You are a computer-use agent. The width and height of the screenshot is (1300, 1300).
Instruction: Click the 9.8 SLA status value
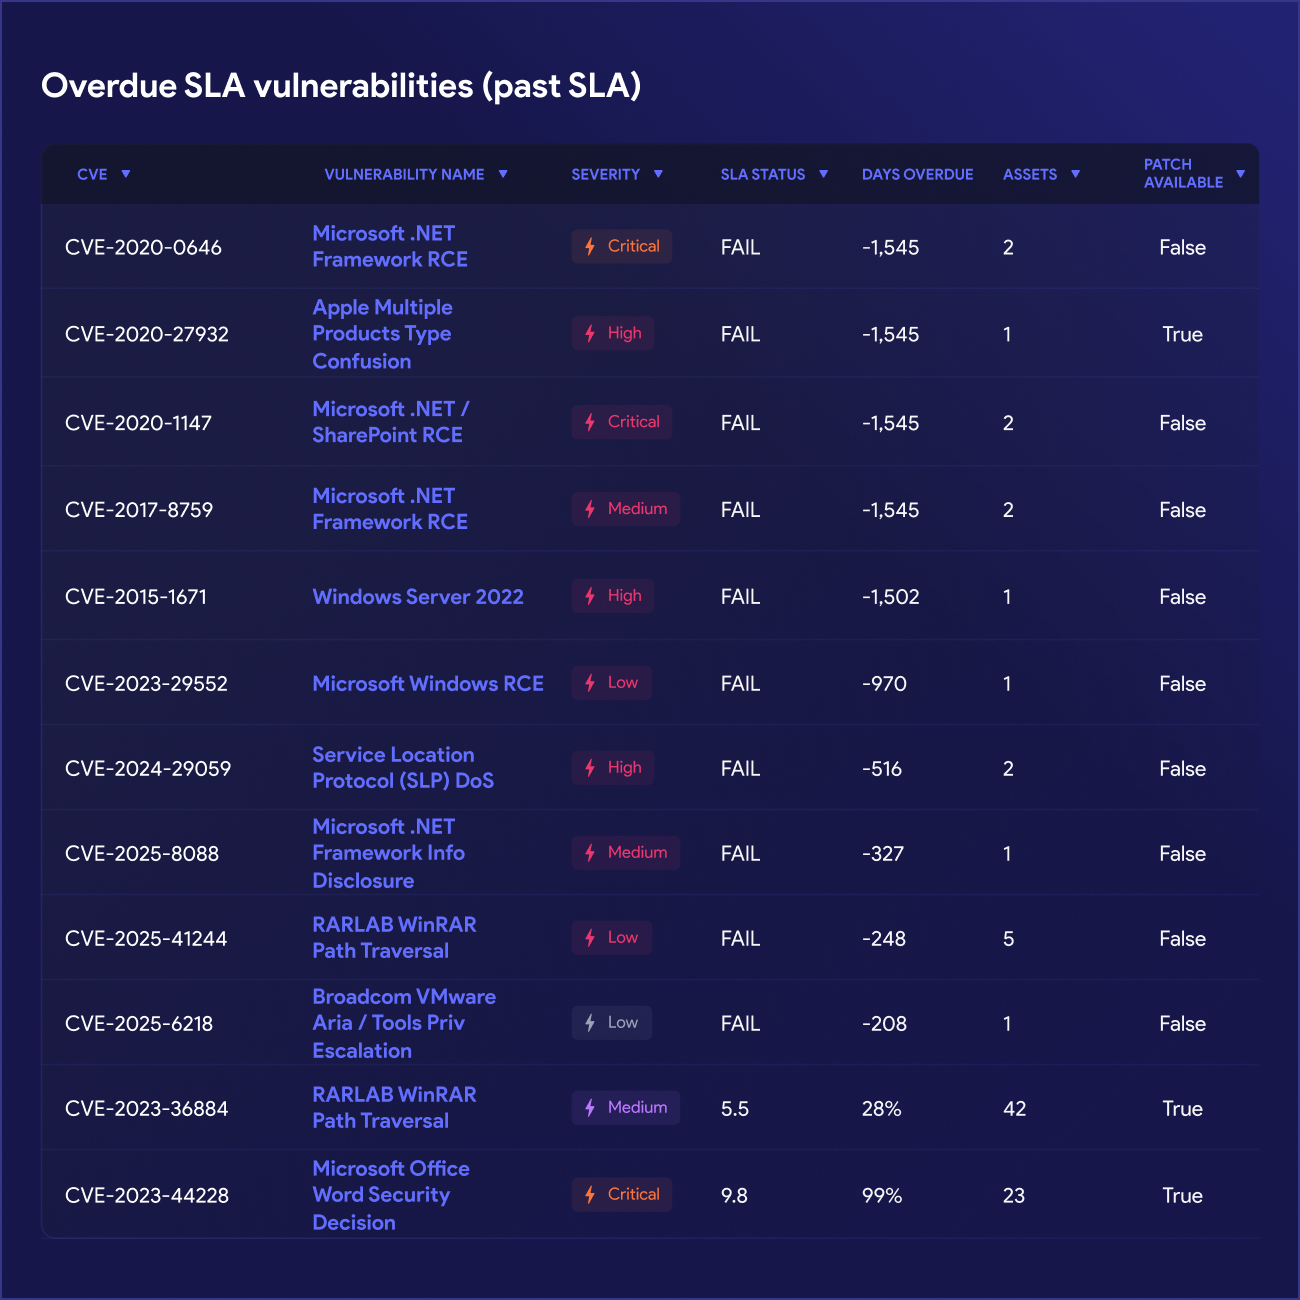pyautogui.click(x=735, y=1196)
